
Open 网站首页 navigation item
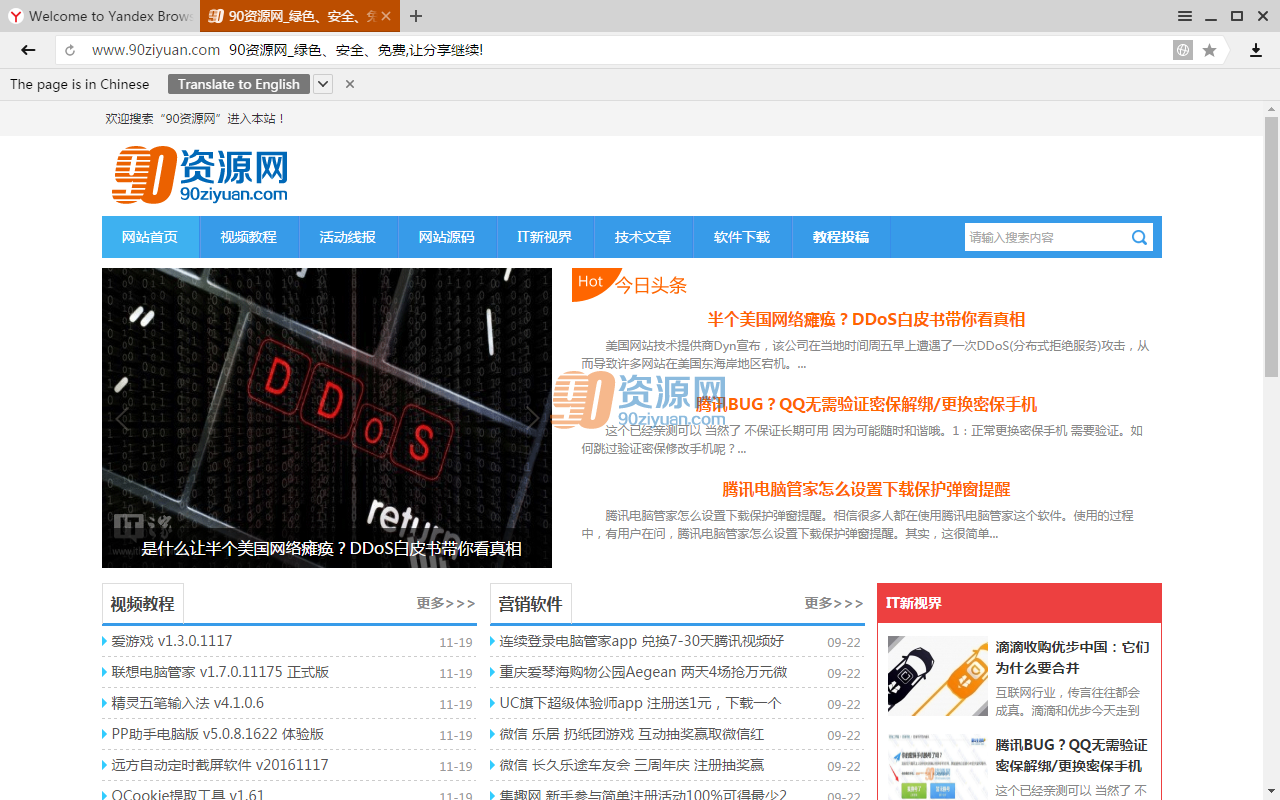(150, 237)
